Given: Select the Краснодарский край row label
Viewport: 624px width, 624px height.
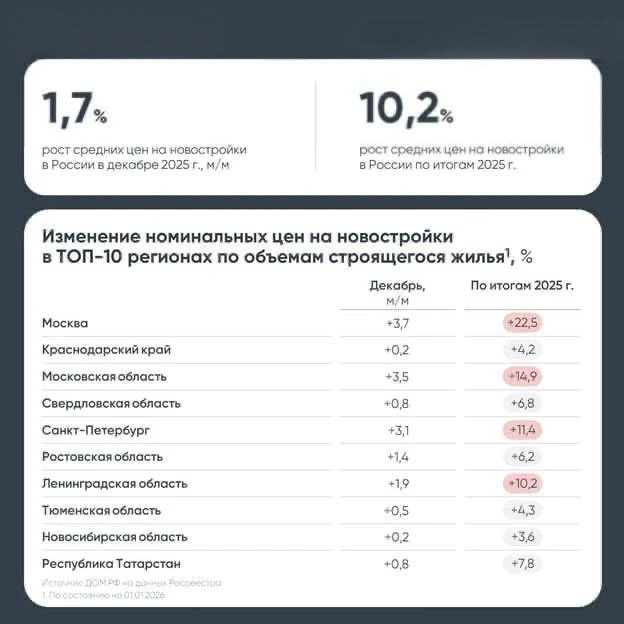Looking at the screenshot, I should 106,350.
